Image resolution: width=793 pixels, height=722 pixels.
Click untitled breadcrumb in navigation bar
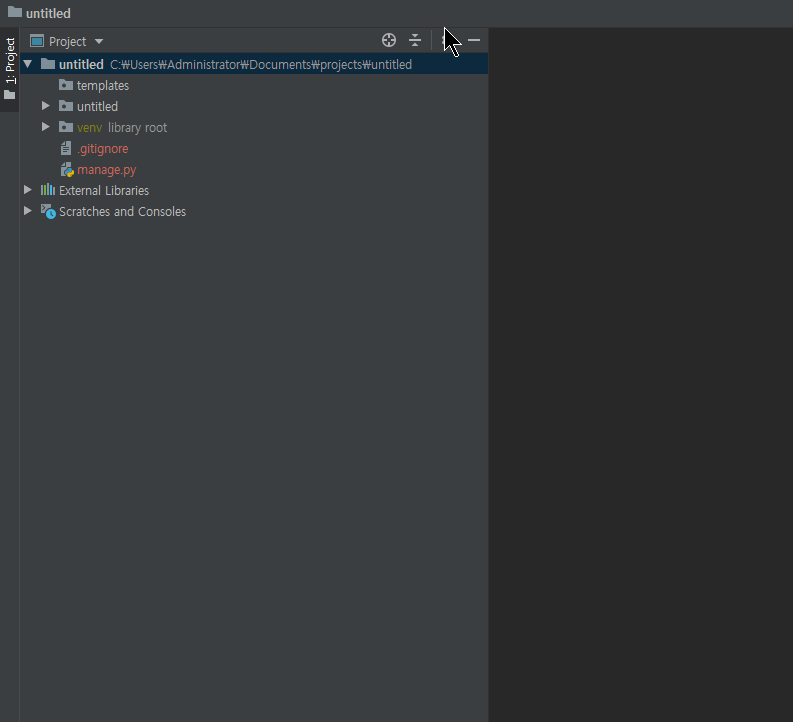[48, 13]
